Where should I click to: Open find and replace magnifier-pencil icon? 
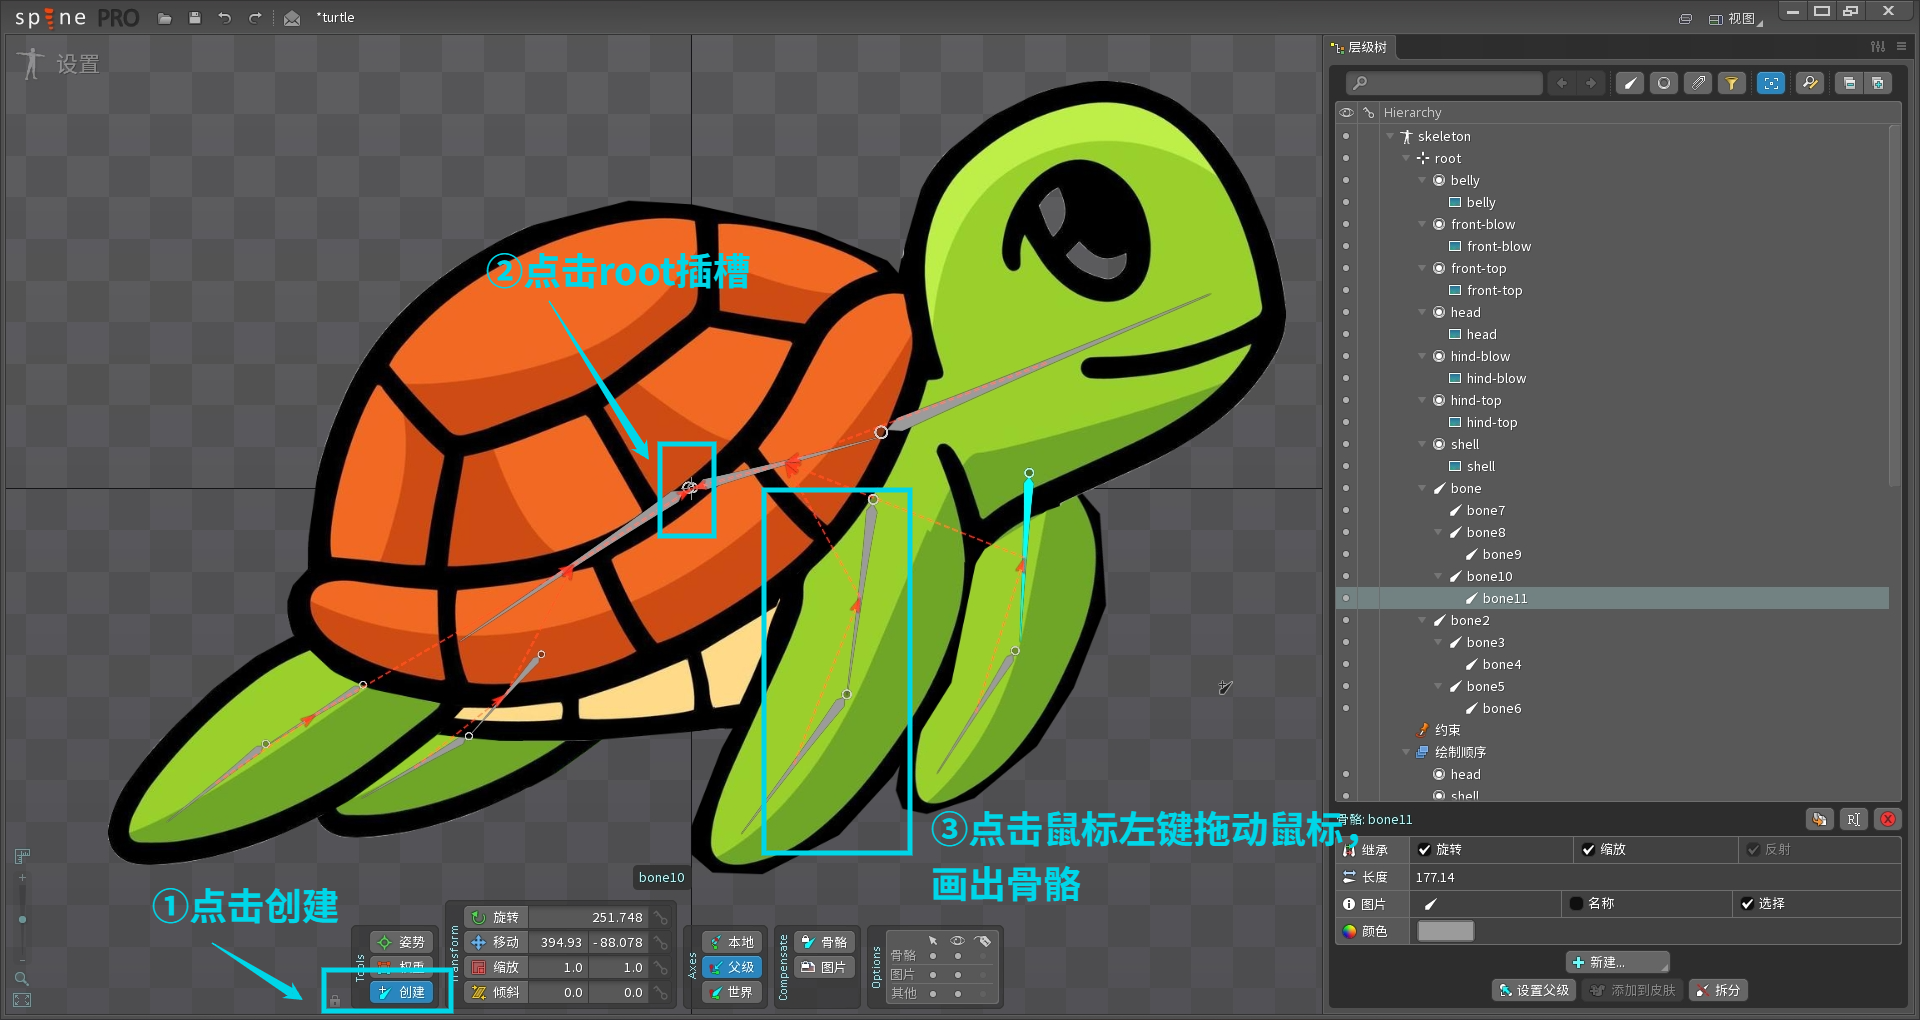(x=1810, y=83)
